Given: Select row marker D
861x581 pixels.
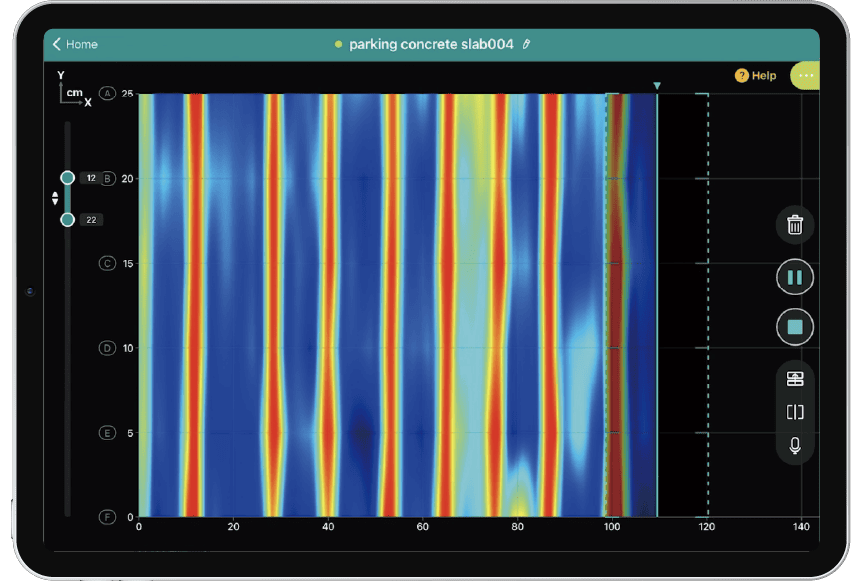Looking at the screenshot, I should [107, 348].
